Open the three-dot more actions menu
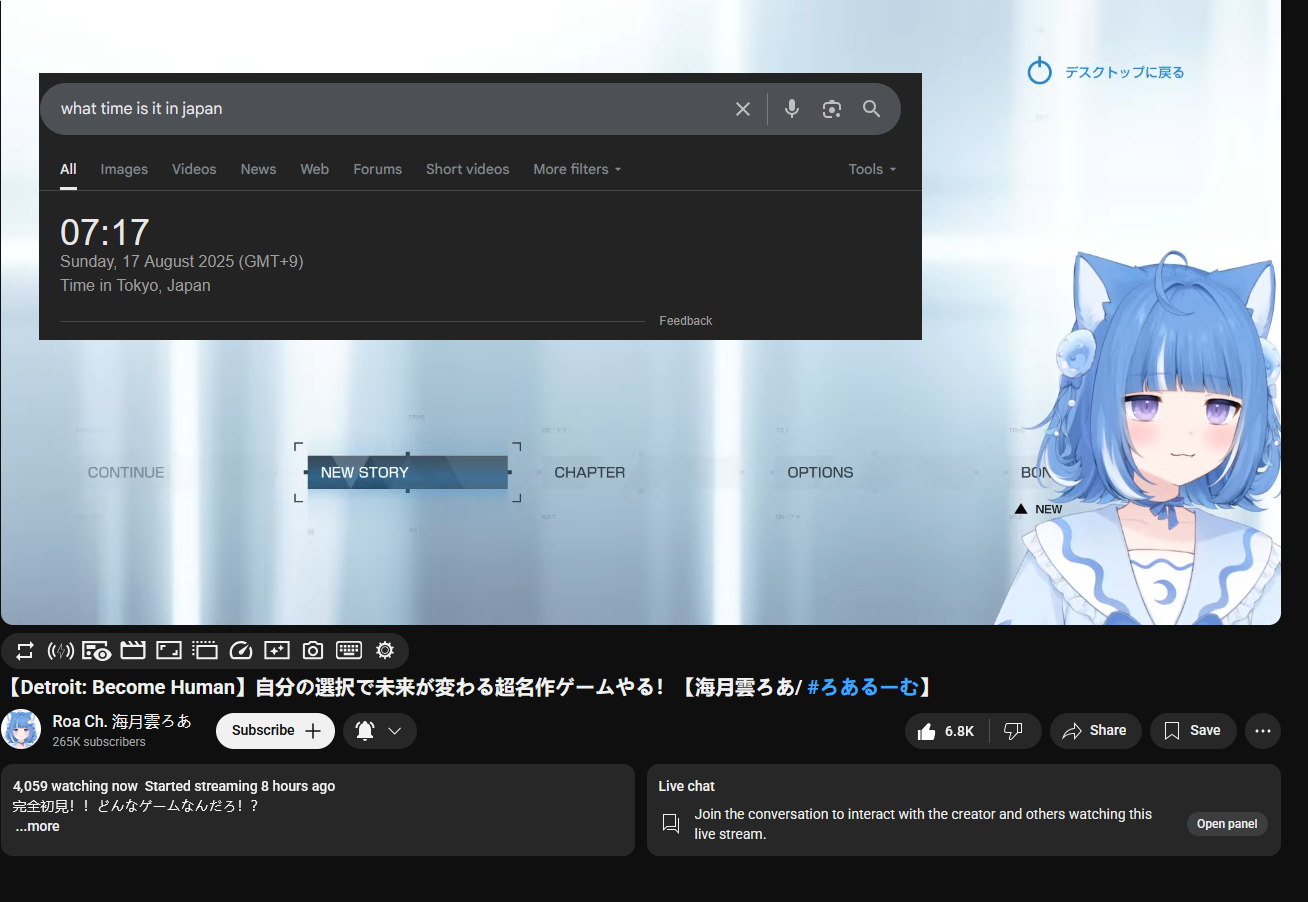1308x902 pixels. (1262, 731)
